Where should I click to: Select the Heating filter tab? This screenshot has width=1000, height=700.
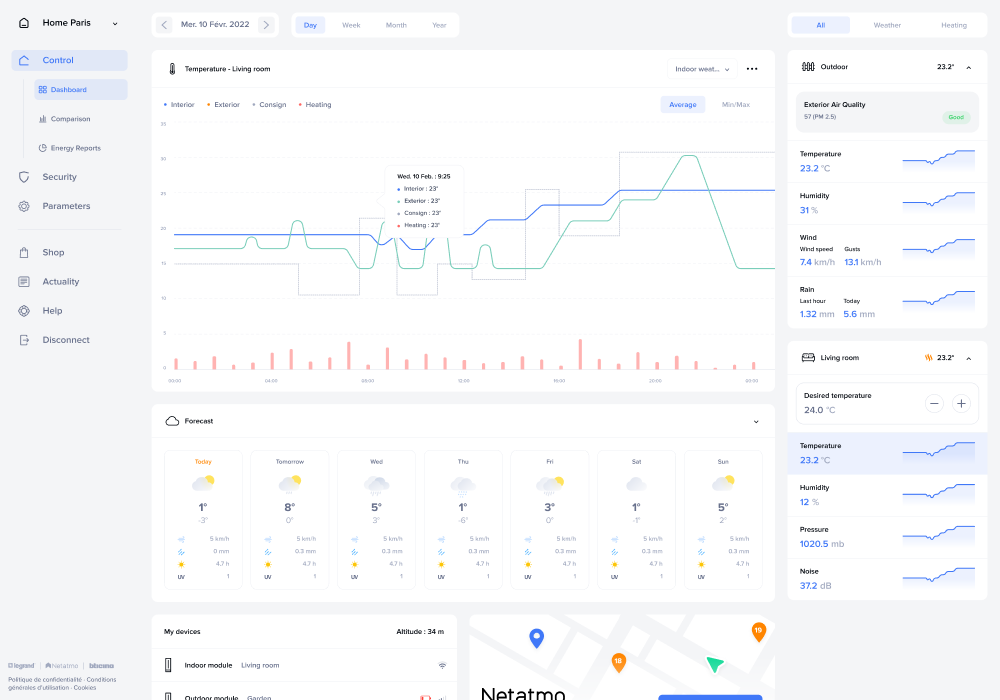tap(953, 24)
